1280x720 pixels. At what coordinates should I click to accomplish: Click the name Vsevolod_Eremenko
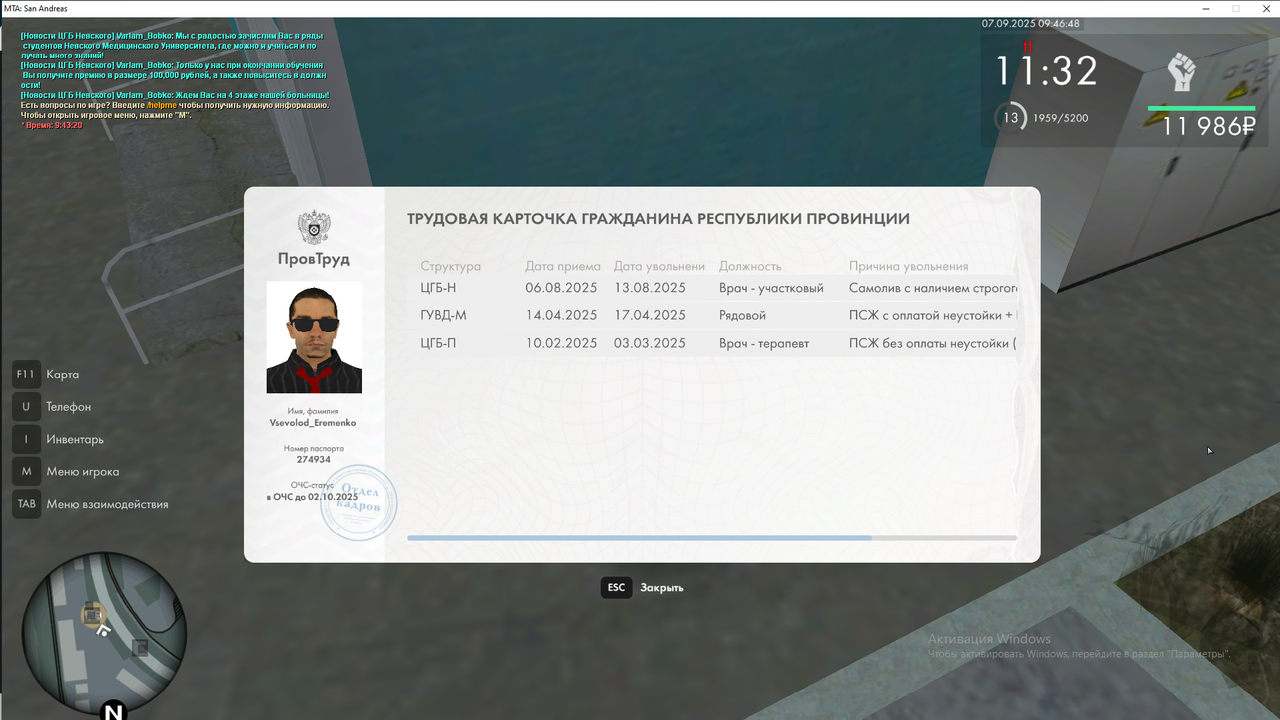[313, 423]
